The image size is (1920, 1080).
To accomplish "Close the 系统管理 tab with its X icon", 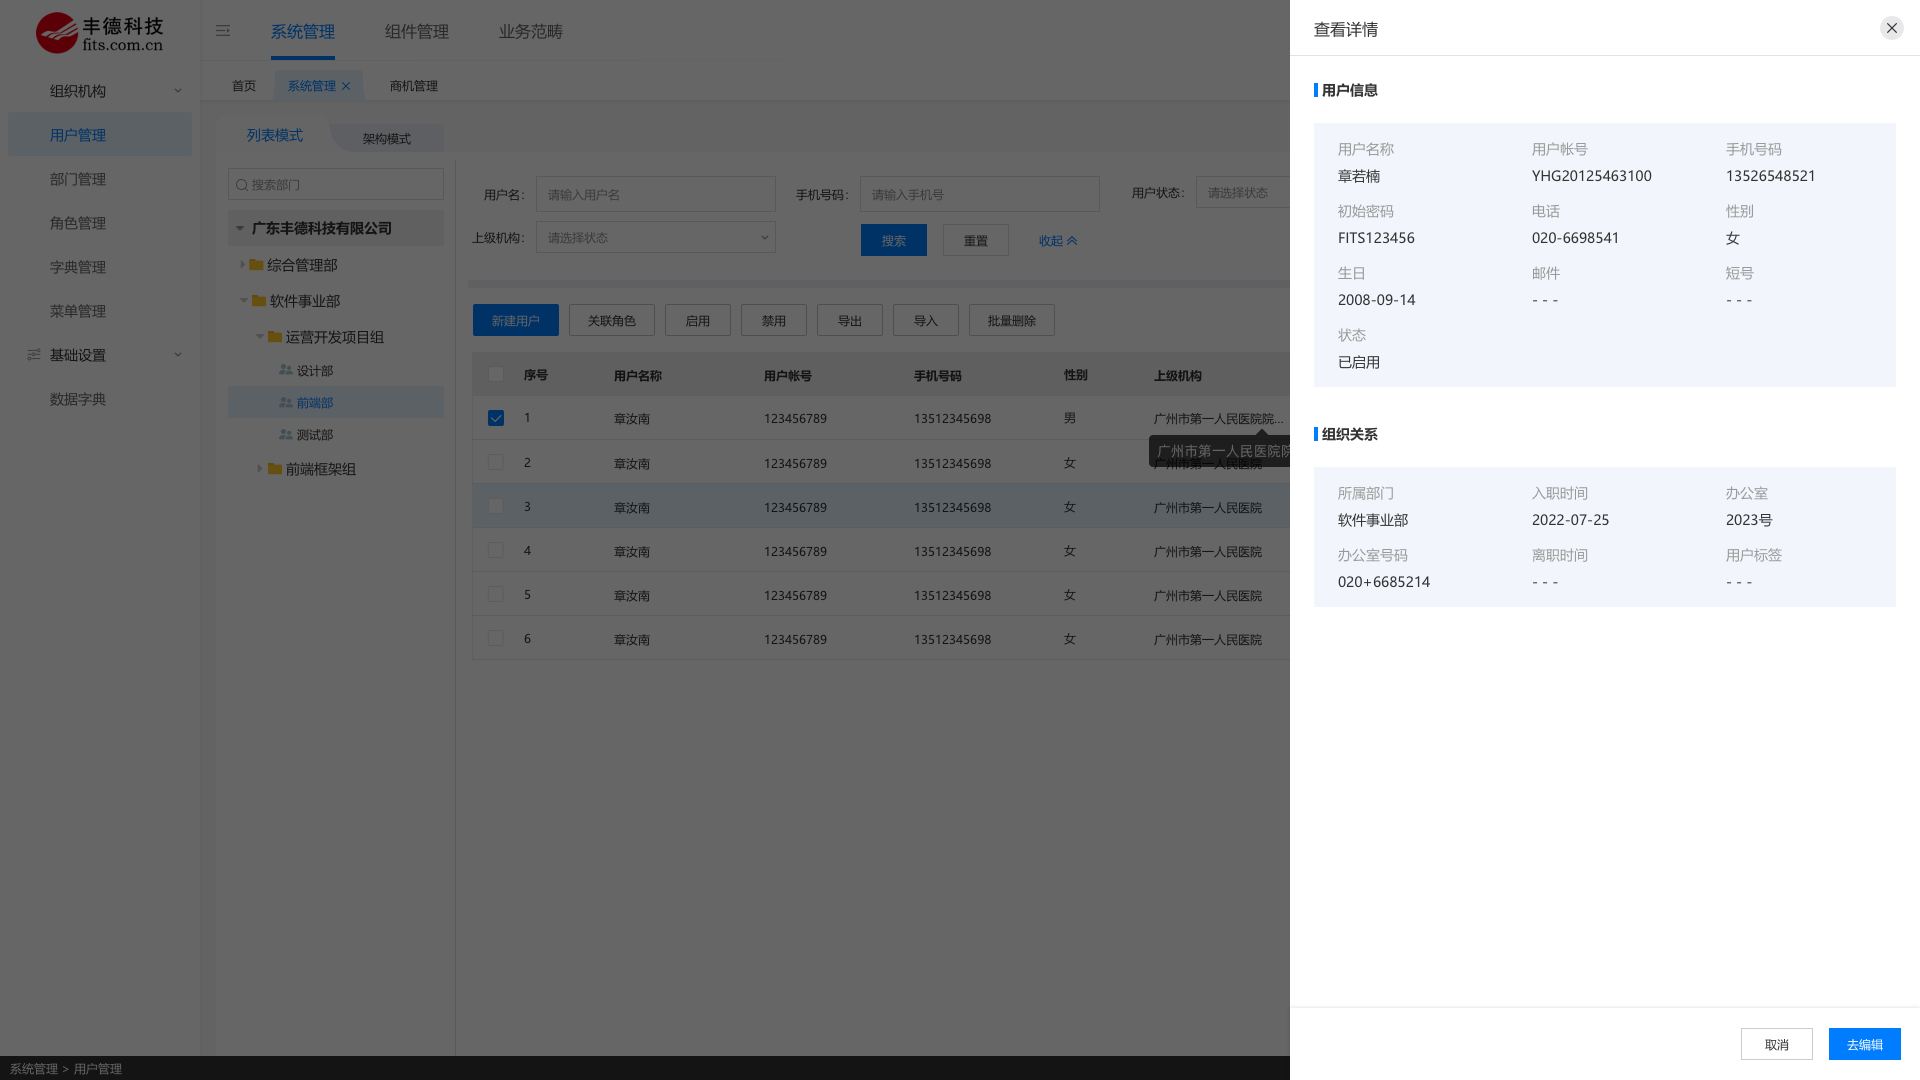I will (346, 86).
